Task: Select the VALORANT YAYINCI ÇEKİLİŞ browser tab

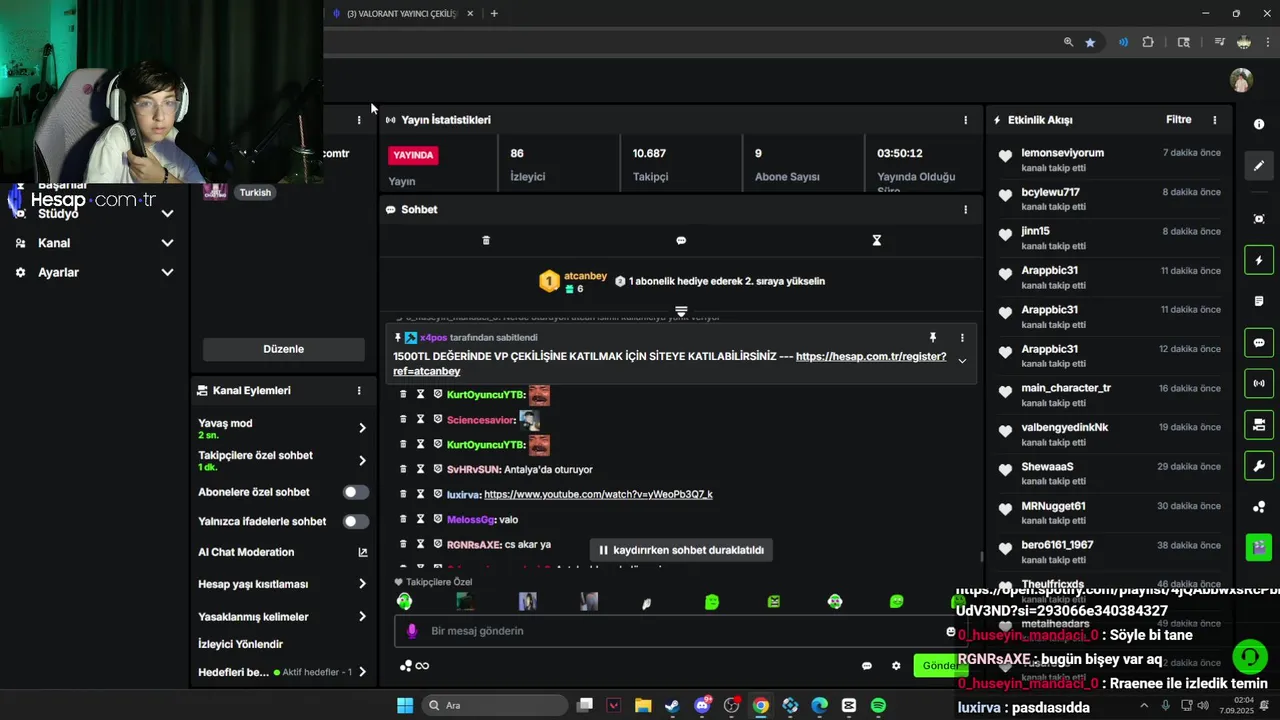Action: 402,14
